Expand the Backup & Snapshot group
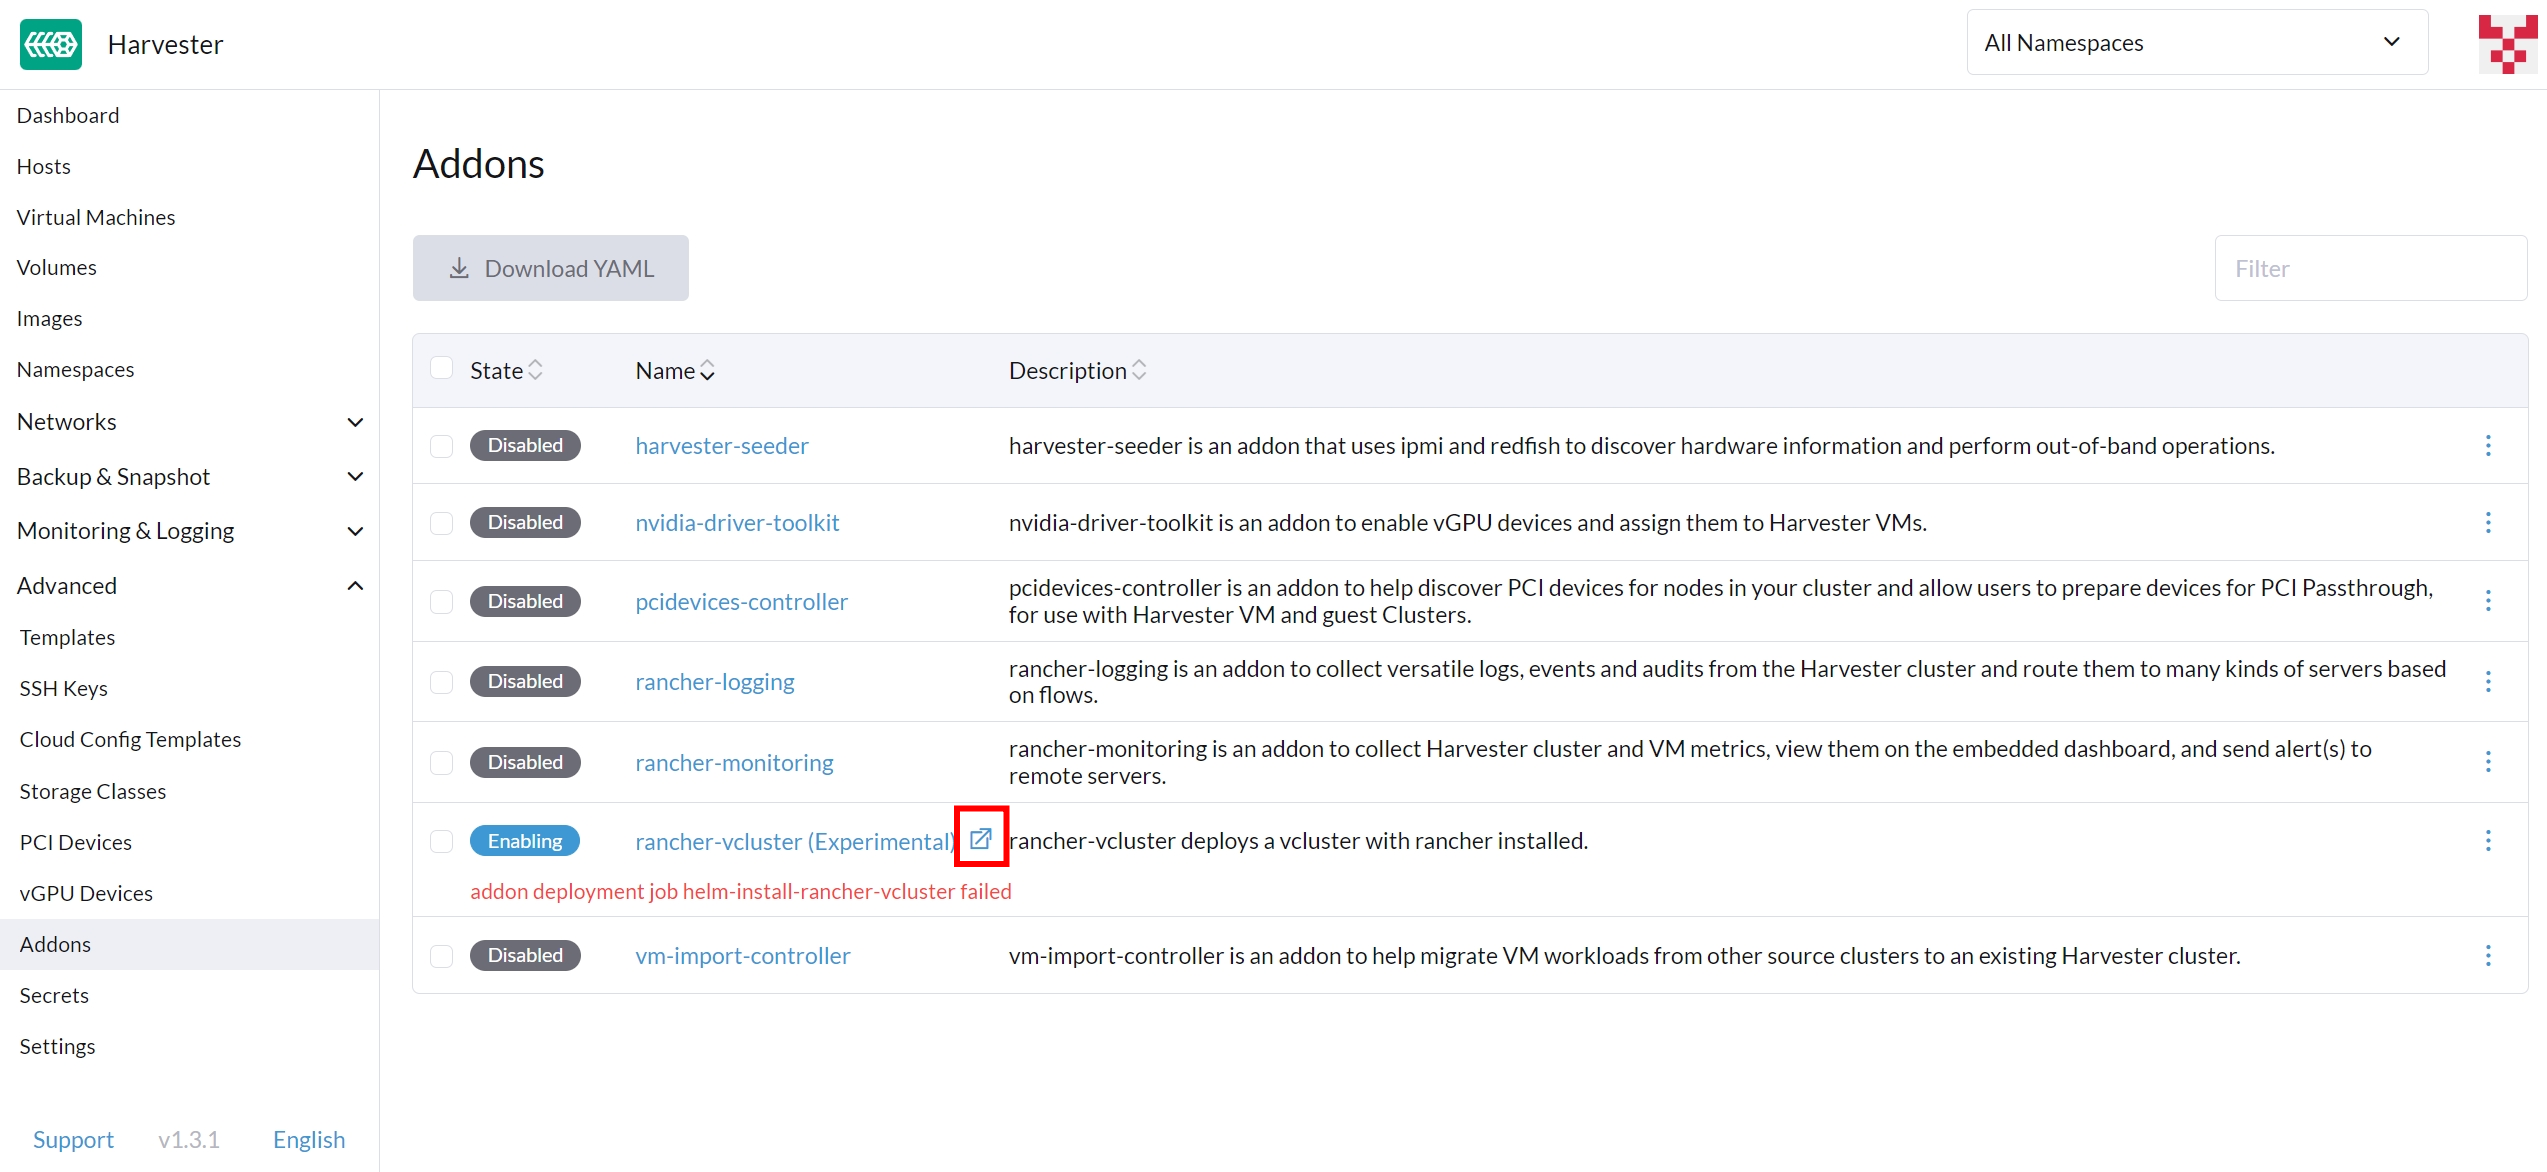The width and height of the screenshot is (2547, 1172). pos(190,477)
